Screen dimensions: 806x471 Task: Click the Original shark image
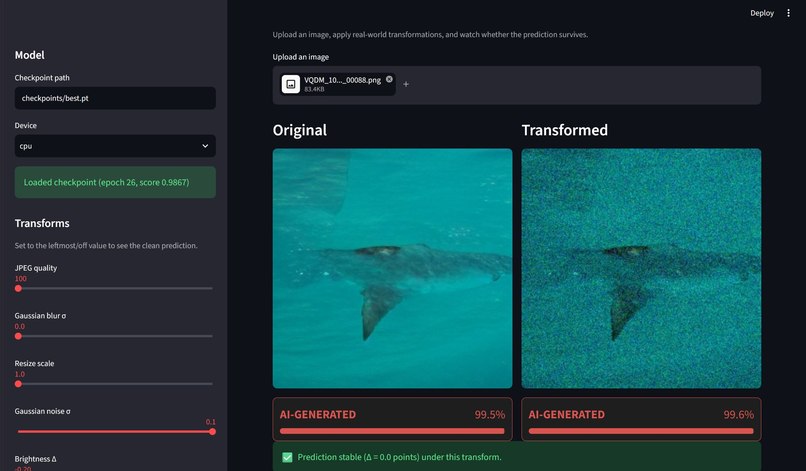pyautogui.click(x=392, y=268)
